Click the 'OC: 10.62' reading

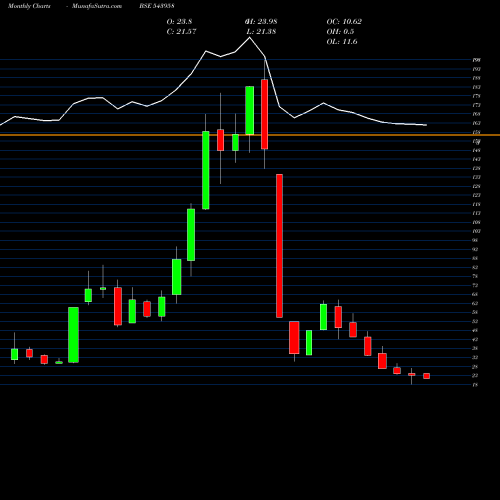344,22
